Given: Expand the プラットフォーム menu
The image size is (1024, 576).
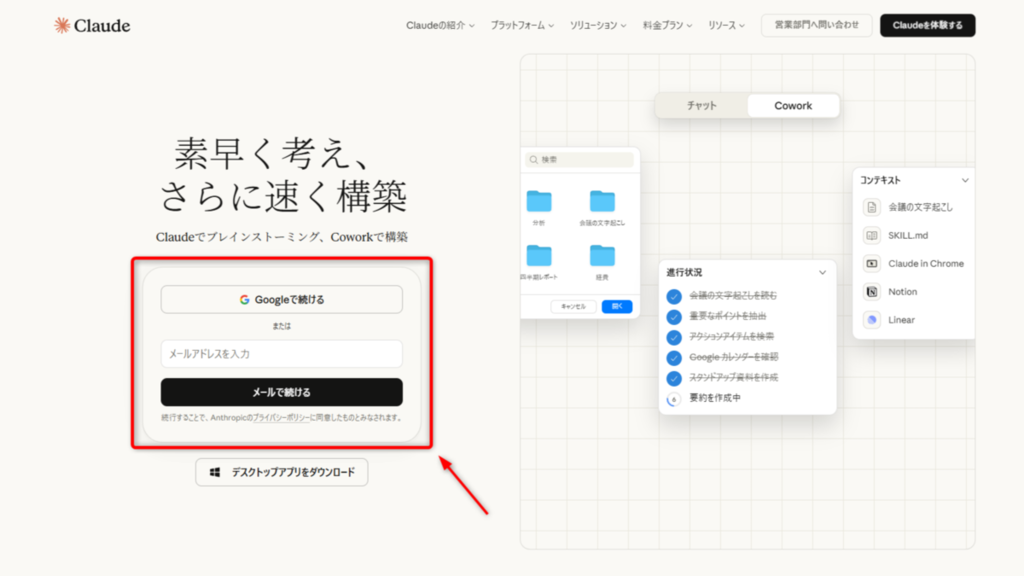Looking at the screenshot, I should click(x=522, y=25).
